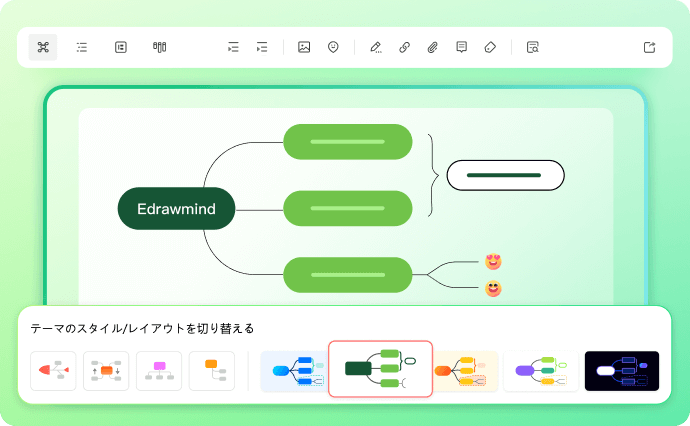The width and height of the screenshot is (690, 426).
Task: Click the heart-eyes emoji sticker
Action: pos(493,262)
